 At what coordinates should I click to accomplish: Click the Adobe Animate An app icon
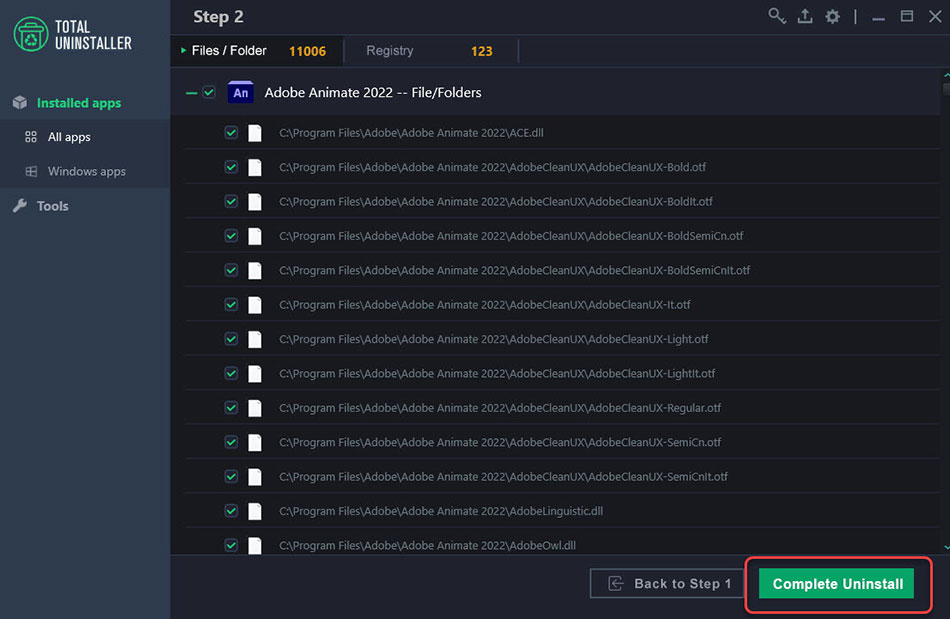[241, 92]
